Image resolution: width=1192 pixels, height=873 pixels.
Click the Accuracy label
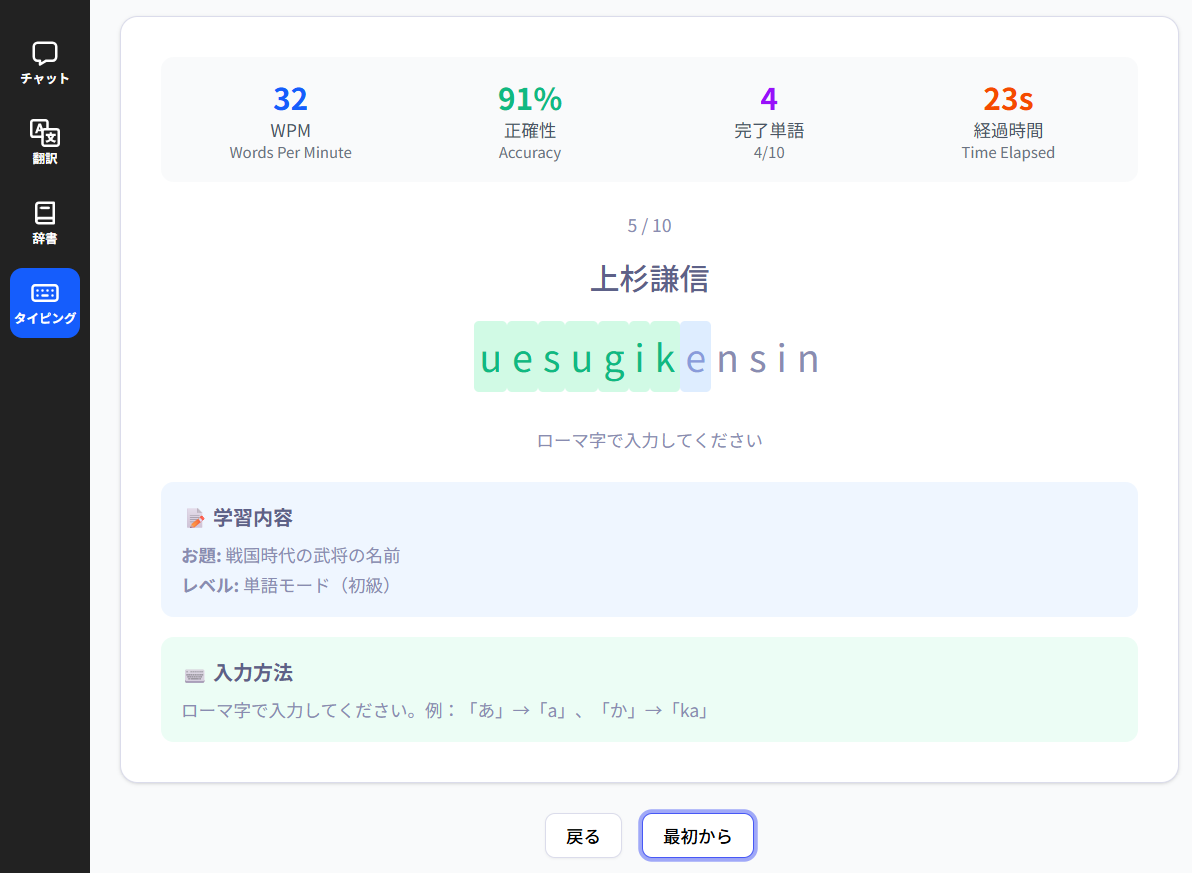point(530,153)
